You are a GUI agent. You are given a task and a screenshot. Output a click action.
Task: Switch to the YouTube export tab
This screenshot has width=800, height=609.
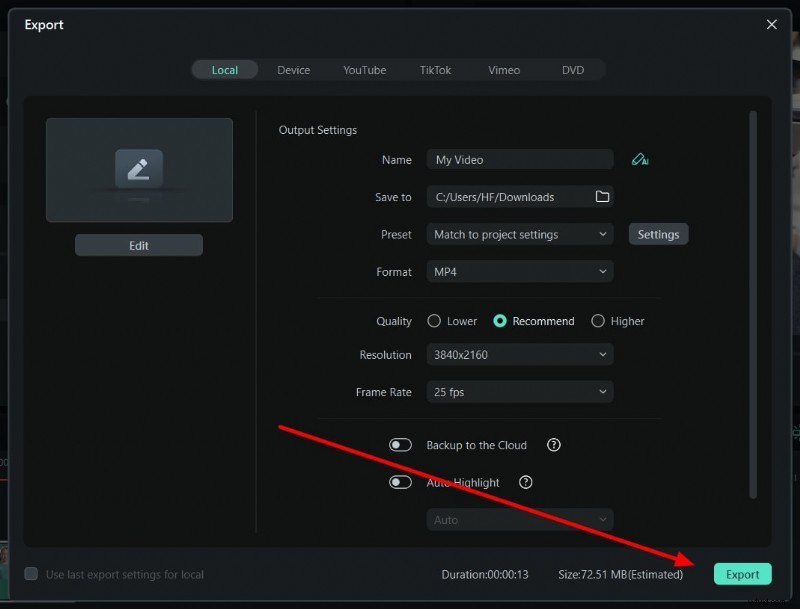coord(364,69)
